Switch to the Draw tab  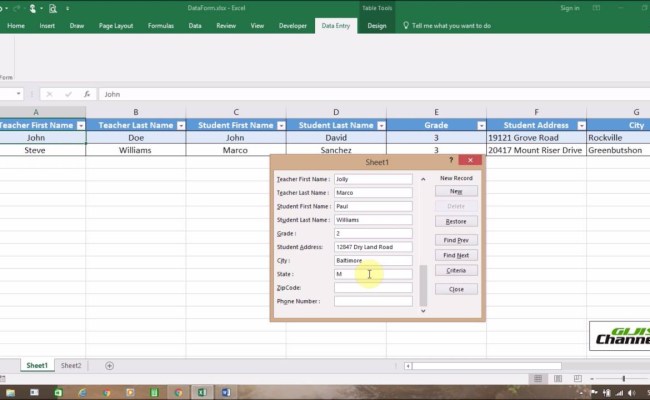77,26
